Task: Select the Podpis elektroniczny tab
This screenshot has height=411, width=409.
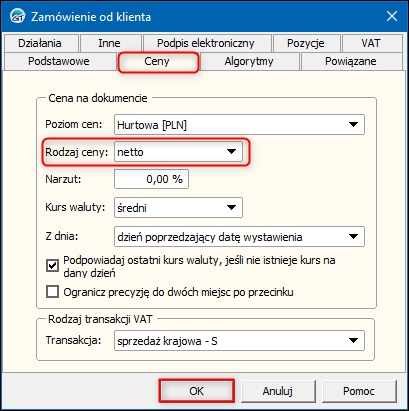Action: [206, 43]
